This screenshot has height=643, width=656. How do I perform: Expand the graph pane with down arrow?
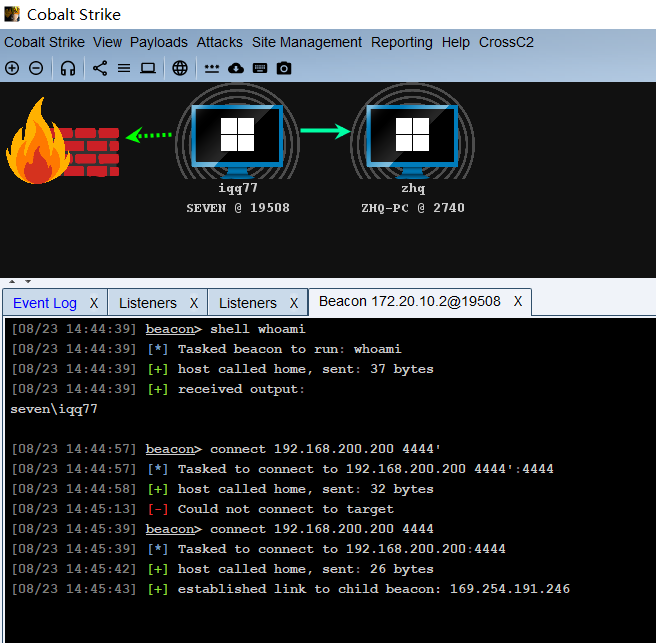(x=28, y=282)
